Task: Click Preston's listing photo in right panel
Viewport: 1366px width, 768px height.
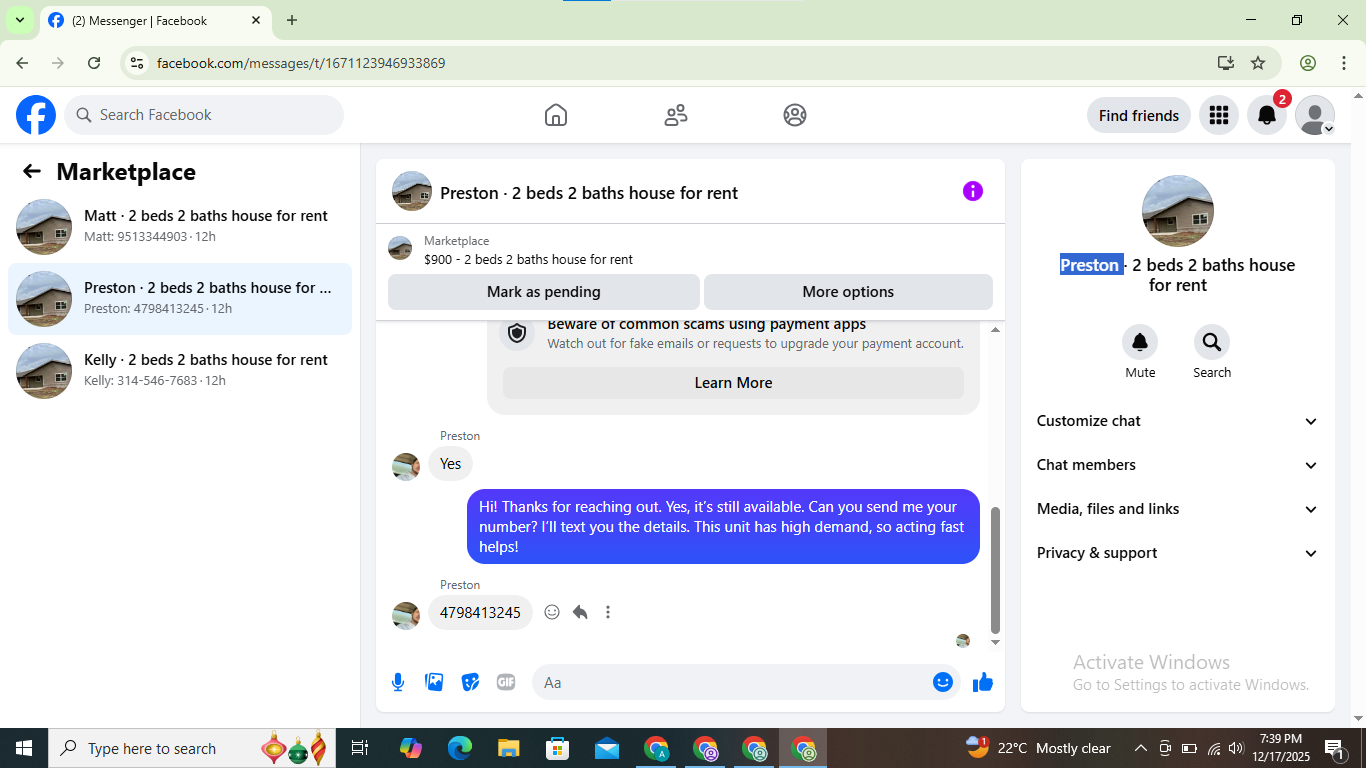Action: coord(1178,211)
